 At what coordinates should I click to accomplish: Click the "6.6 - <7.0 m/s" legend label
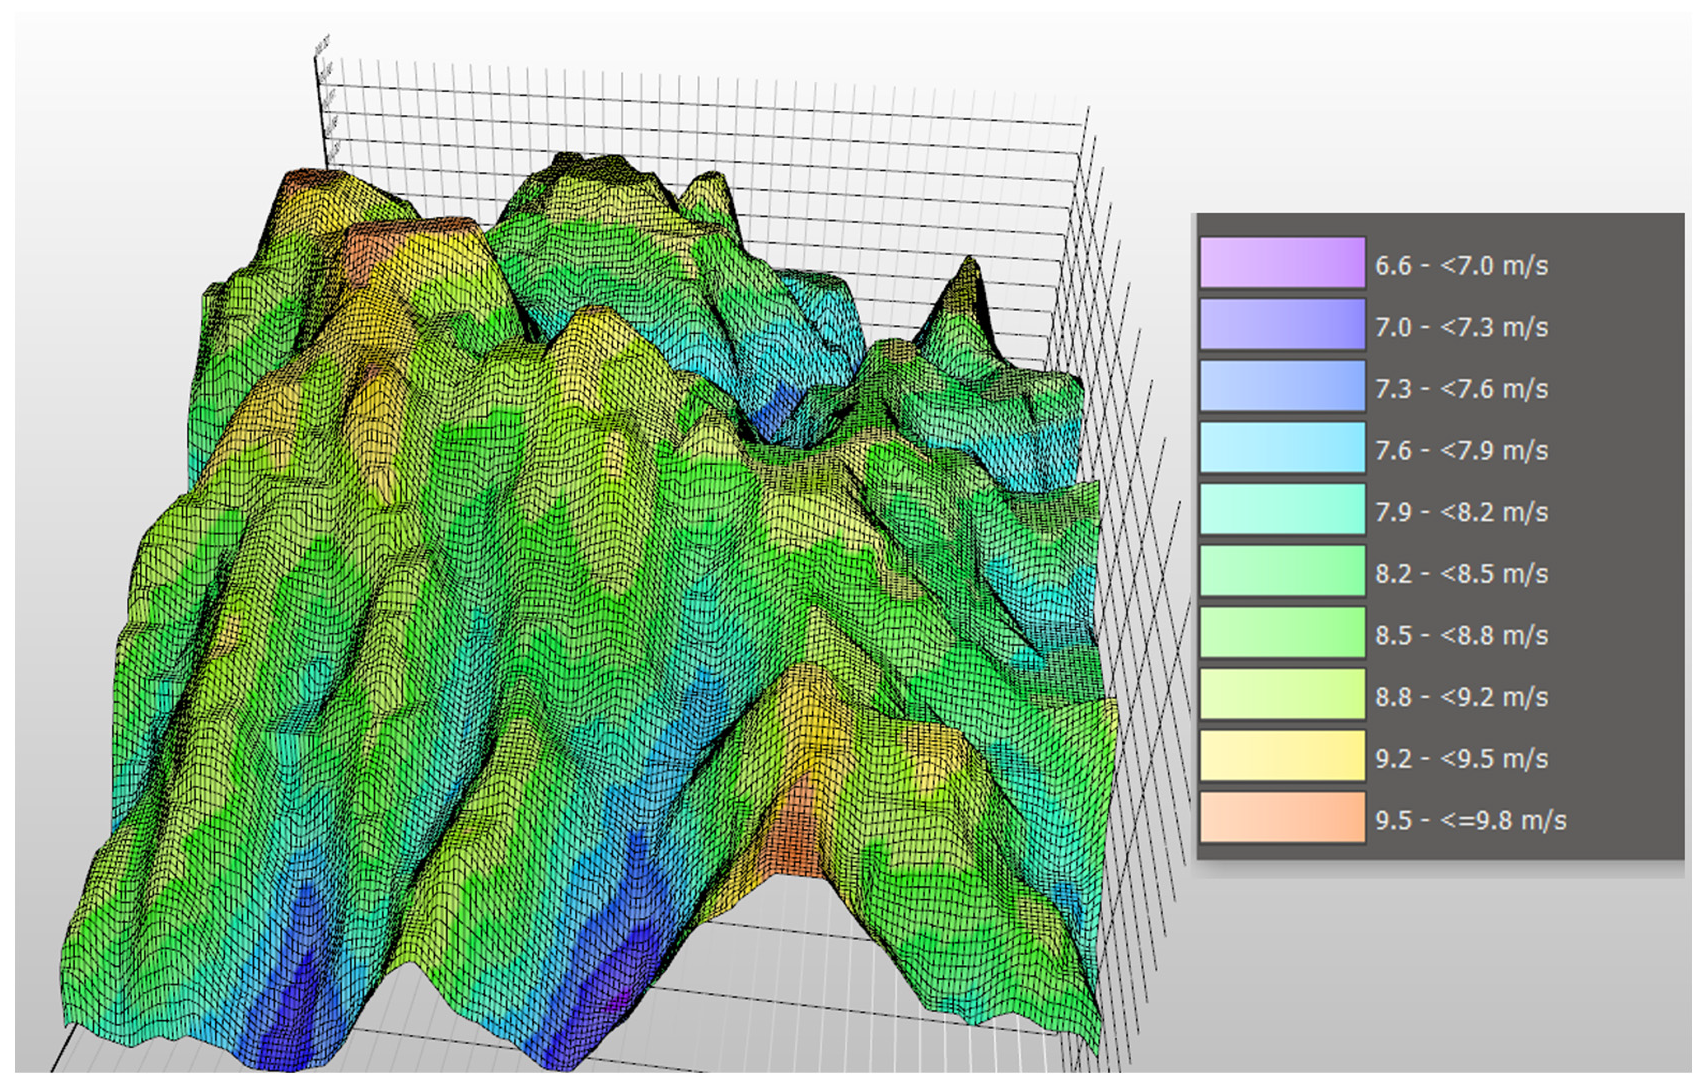[x=1461, y=266]
